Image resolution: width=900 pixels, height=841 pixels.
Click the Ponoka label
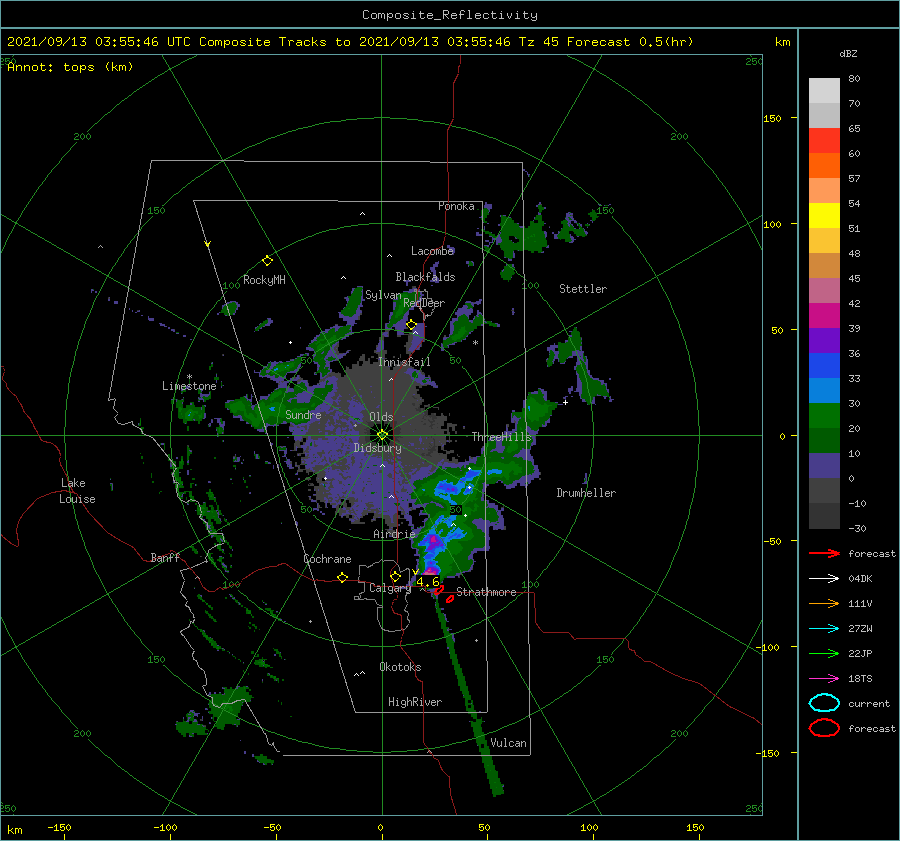tap(456, 206)
